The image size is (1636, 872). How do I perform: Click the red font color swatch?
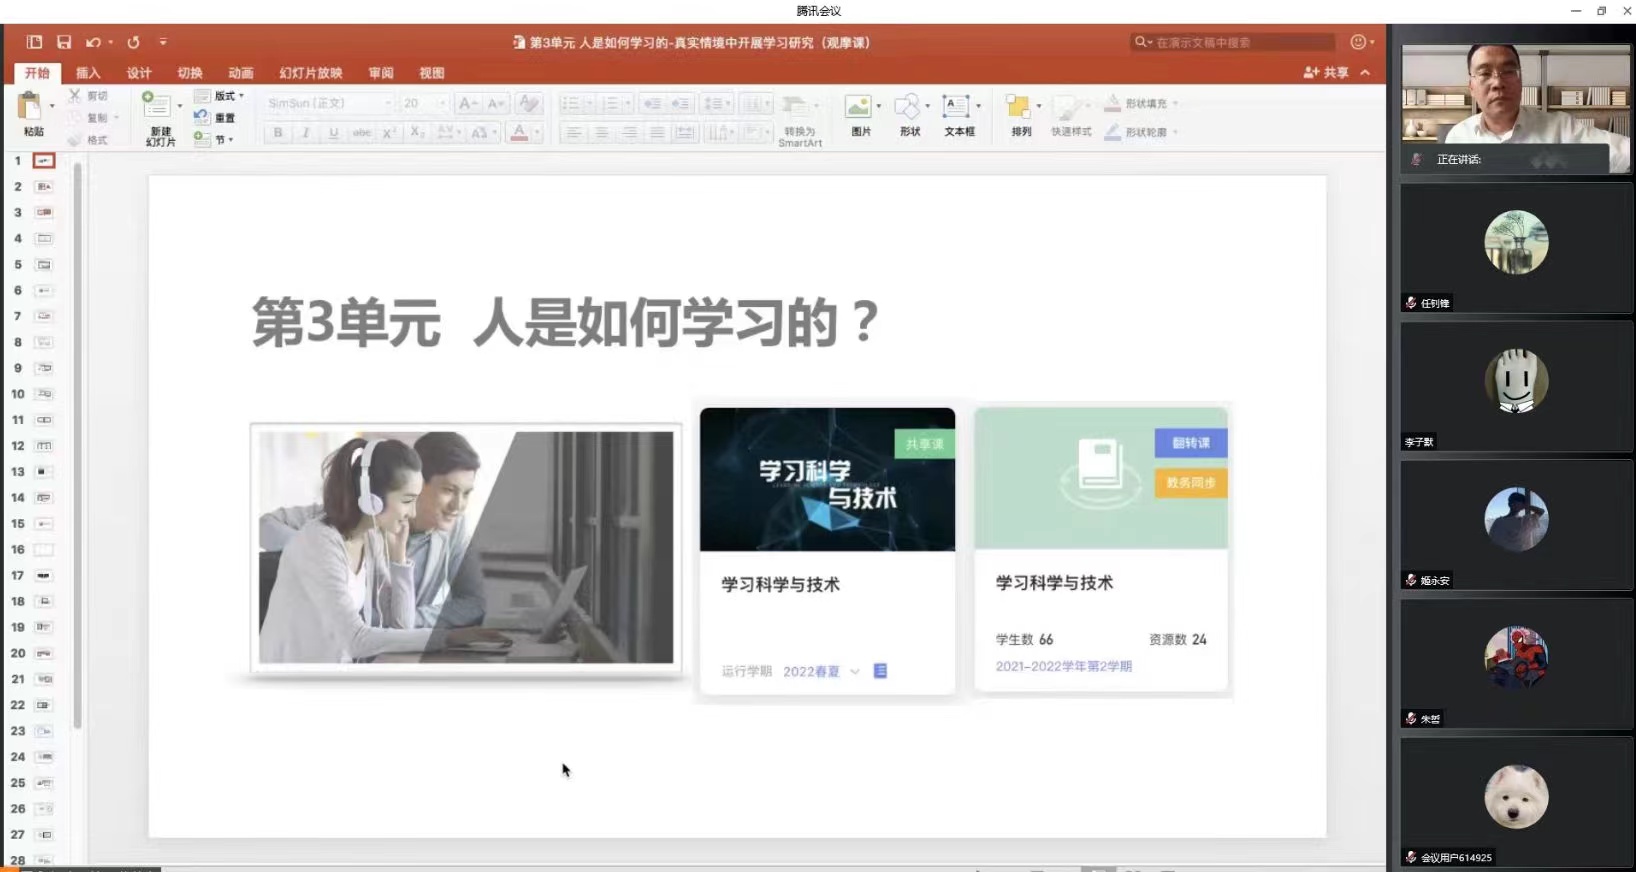pos(519,132)
